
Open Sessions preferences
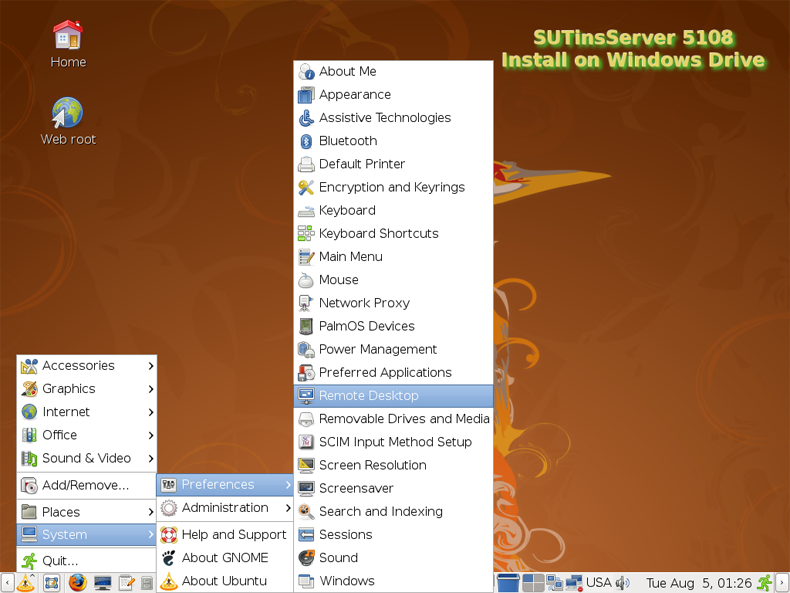(x=393, y=535)
